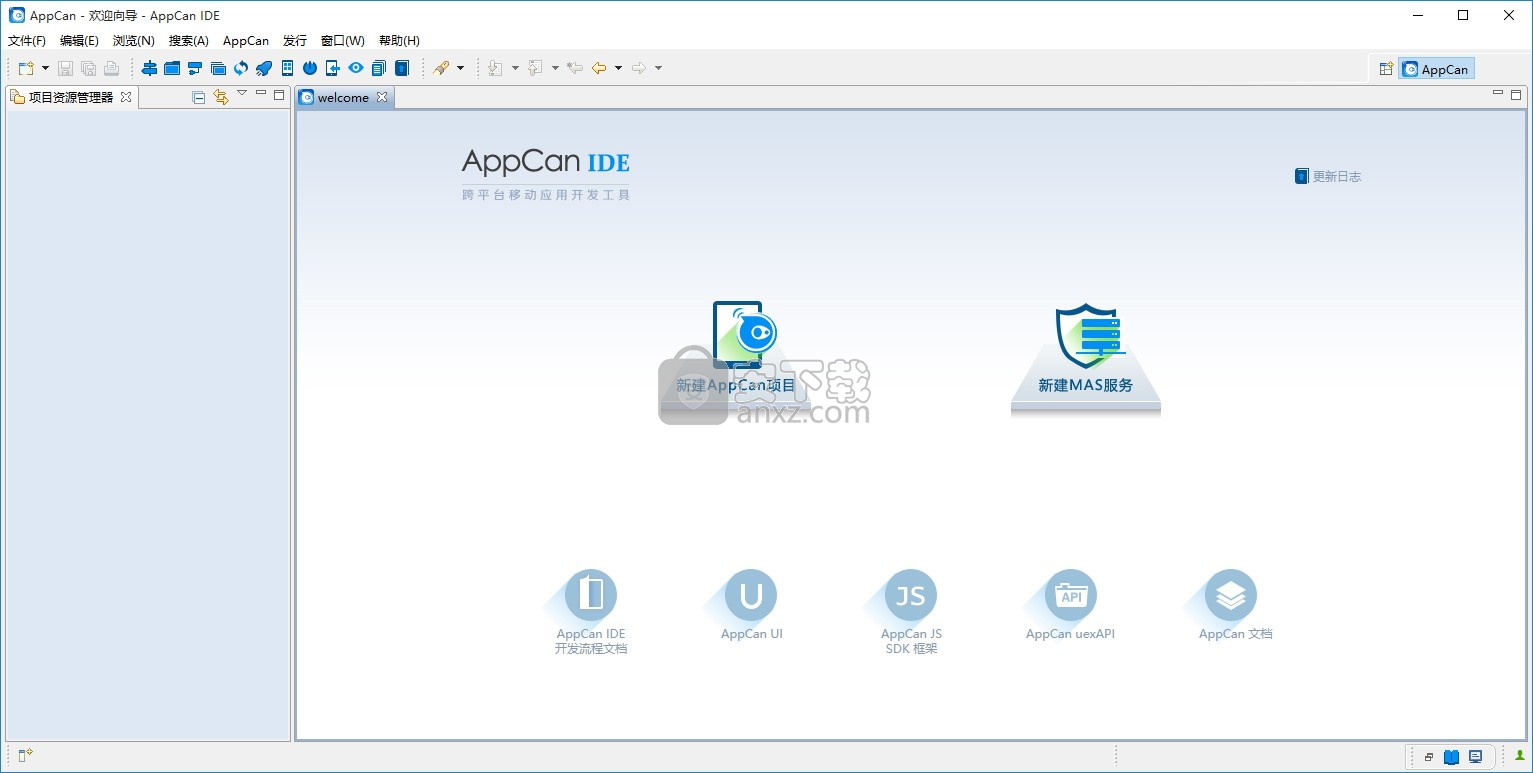Screen dimensions: 1533x773
Task: Click the 新建AppCan项目 tile
Action: click(736, 358)
